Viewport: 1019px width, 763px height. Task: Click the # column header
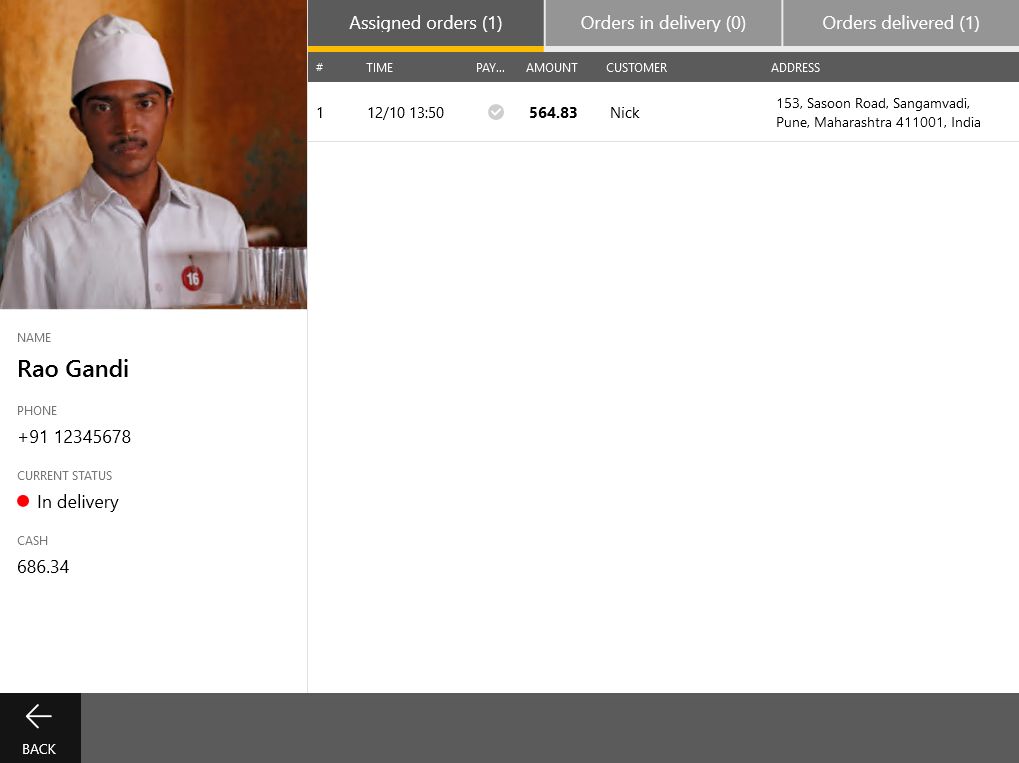(x=320, y=68)
